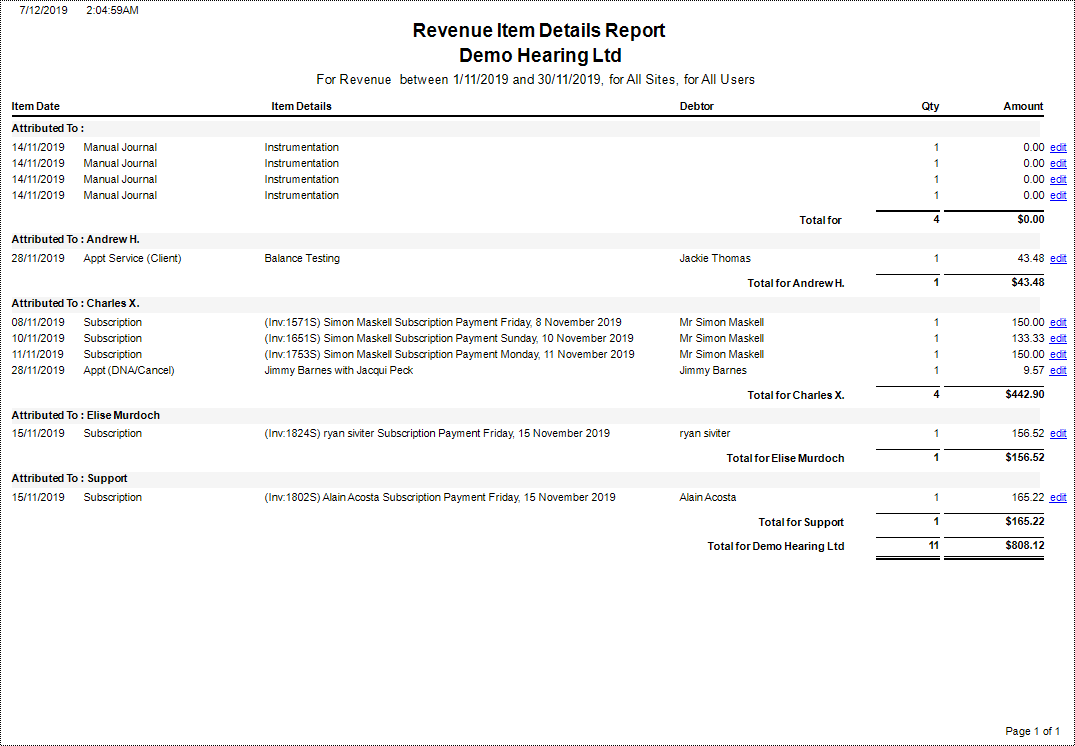Click edit for Inv:1753S subscription row
Viewport: 1075px width, 746px height.
[x=1058, y=354]
